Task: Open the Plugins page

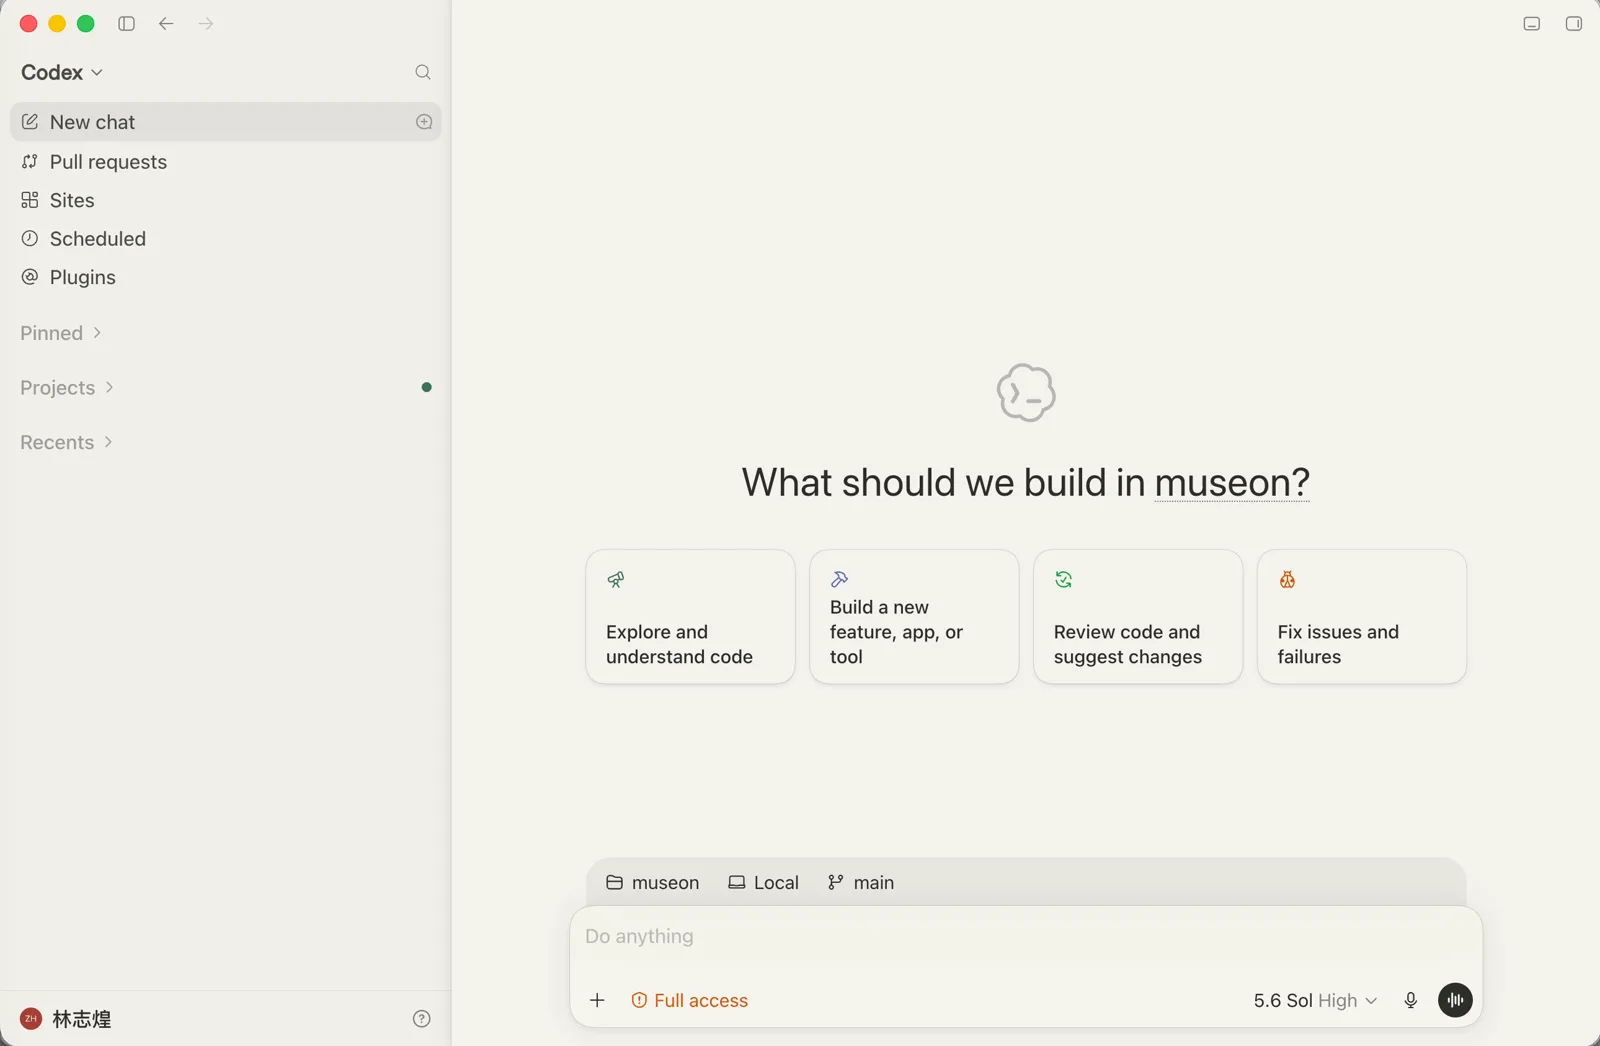Action: [x=225, y=277]
